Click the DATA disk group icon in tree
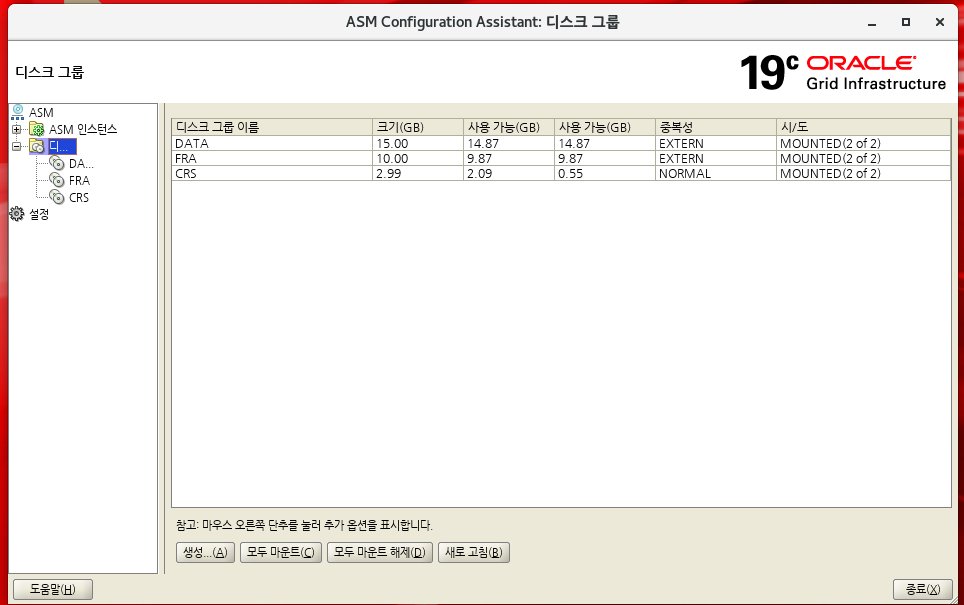This screenshot has width=964, height=605. tap(57, 164)
